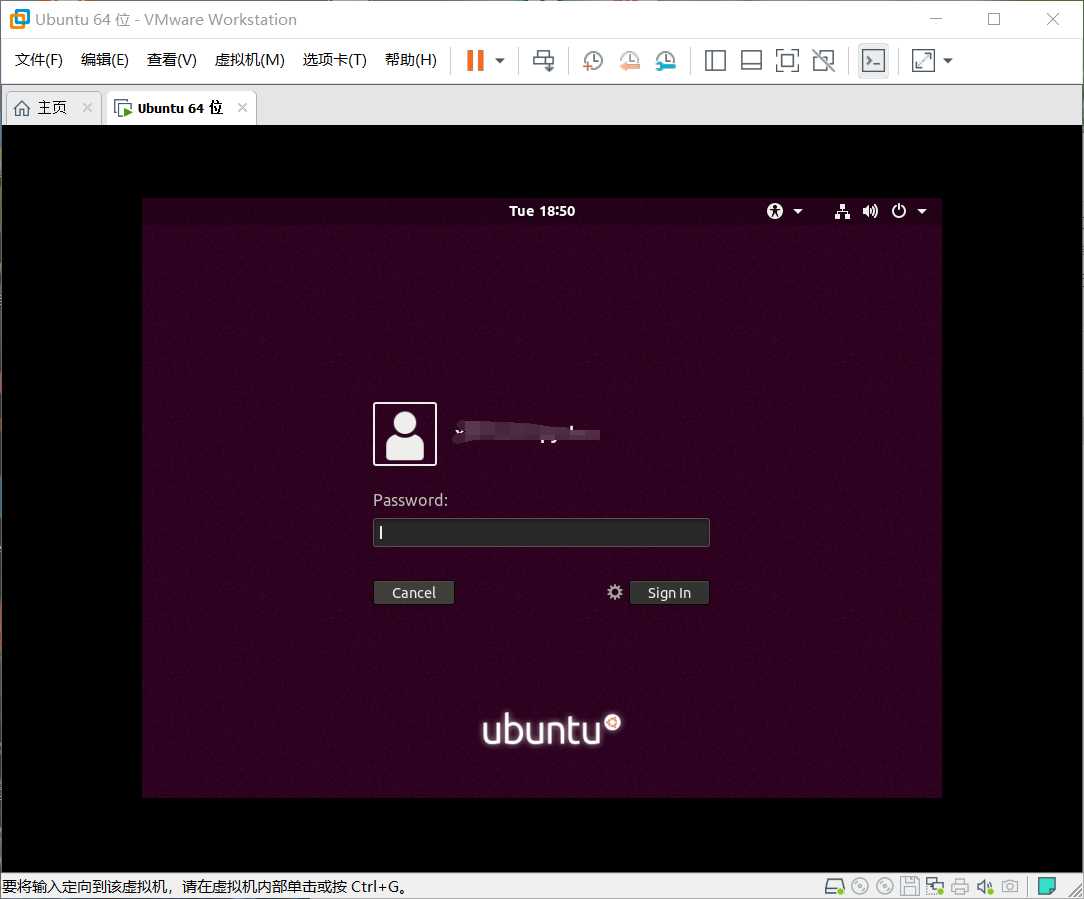Click the Ubuntu power icon

[899, 211]
